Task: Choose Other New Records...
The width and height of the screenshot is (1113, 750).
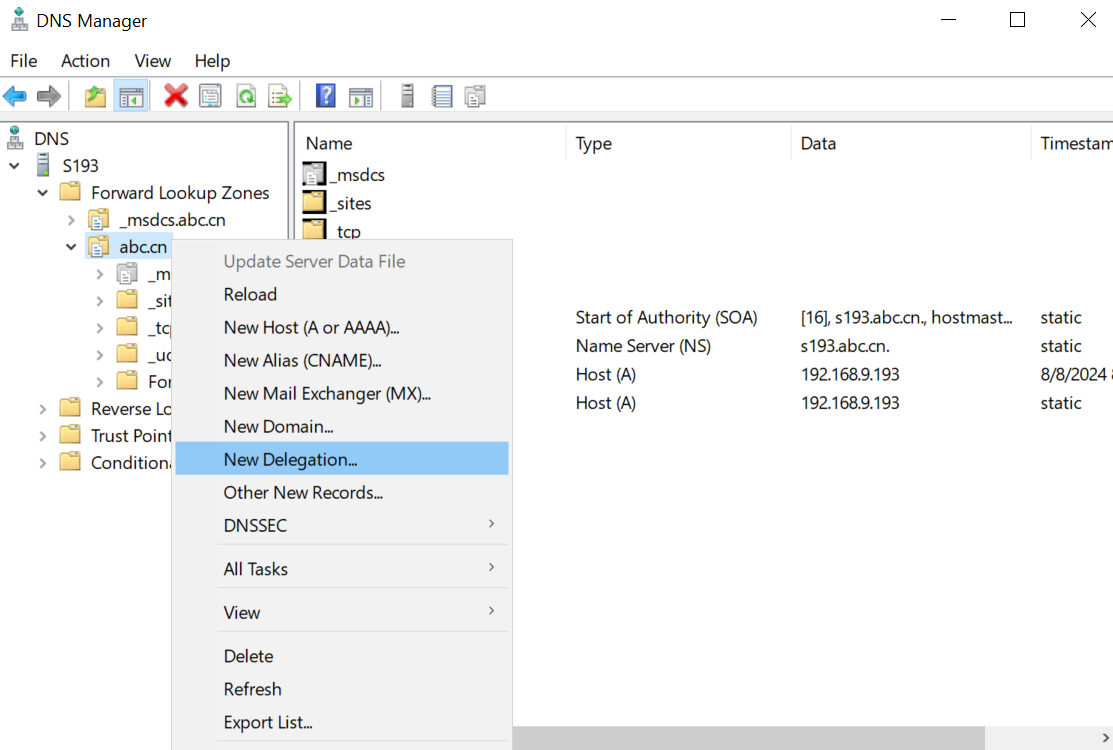Action: [x=341, y=492]
